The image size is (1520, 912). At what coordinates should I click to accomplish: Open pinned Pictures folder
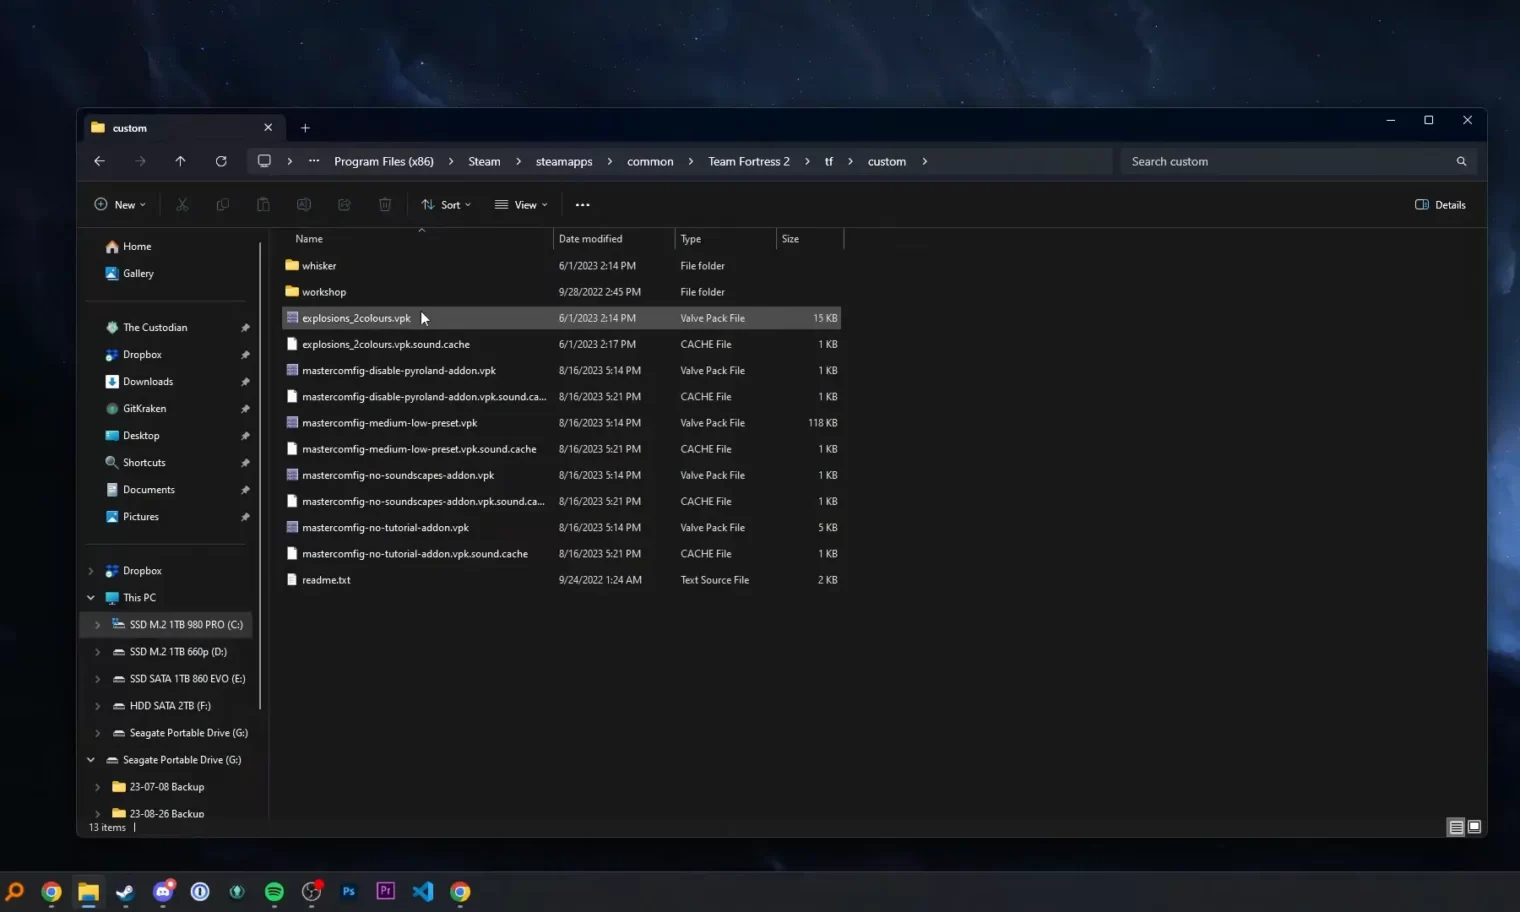141,516
